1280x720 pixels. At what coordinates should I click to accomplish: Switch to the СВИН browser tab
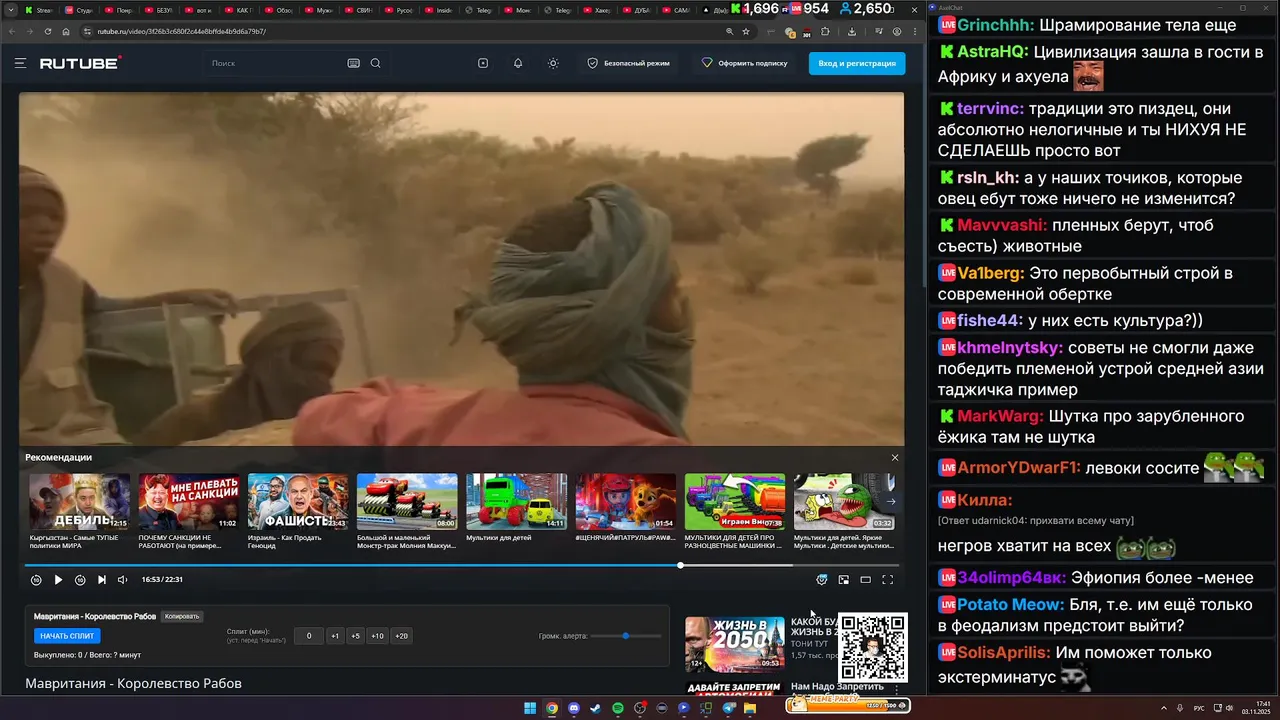tap(359, 10)
